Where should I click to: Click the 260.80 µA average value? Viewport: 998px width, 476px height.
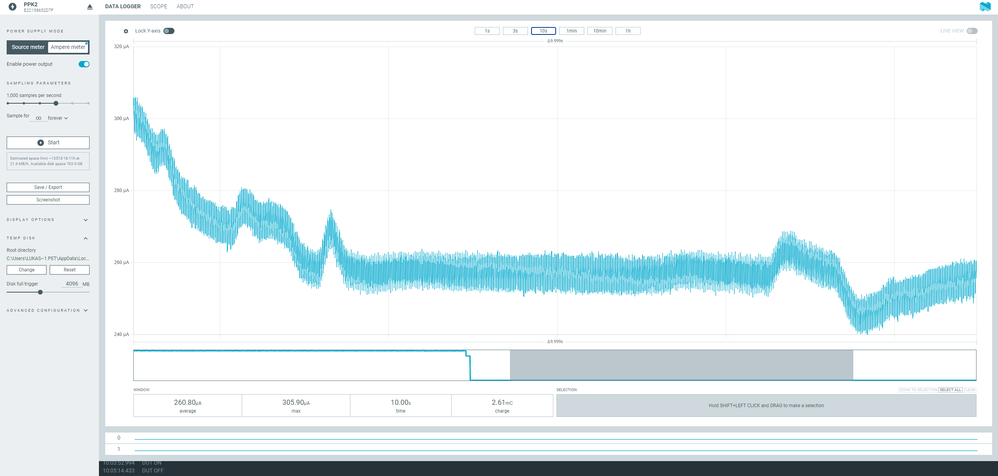pyautogui.click(x=187, y=403)
